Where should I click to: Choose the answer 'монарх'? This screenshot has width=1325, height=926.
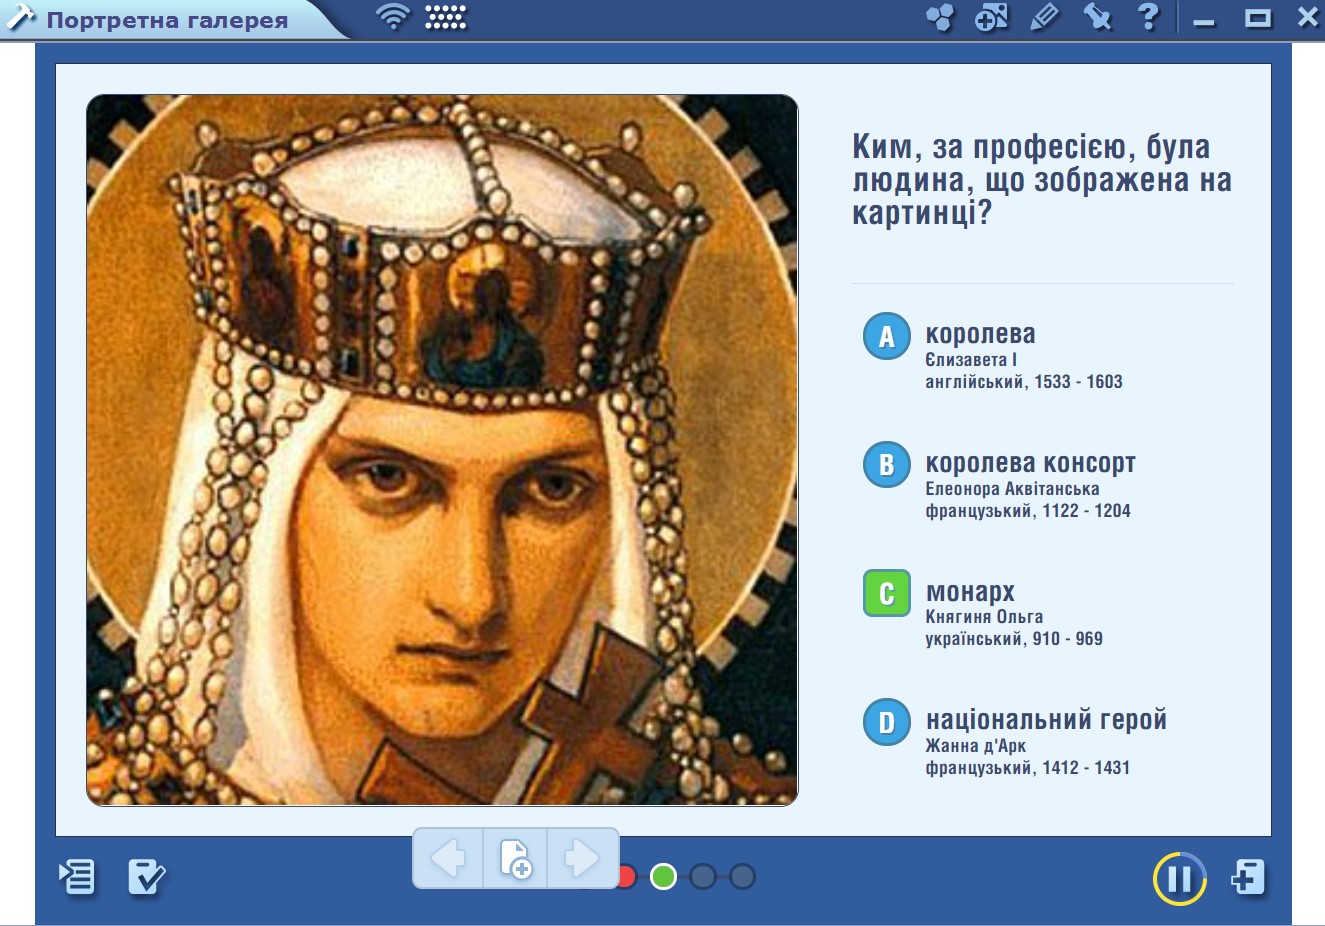pos(970,592)
